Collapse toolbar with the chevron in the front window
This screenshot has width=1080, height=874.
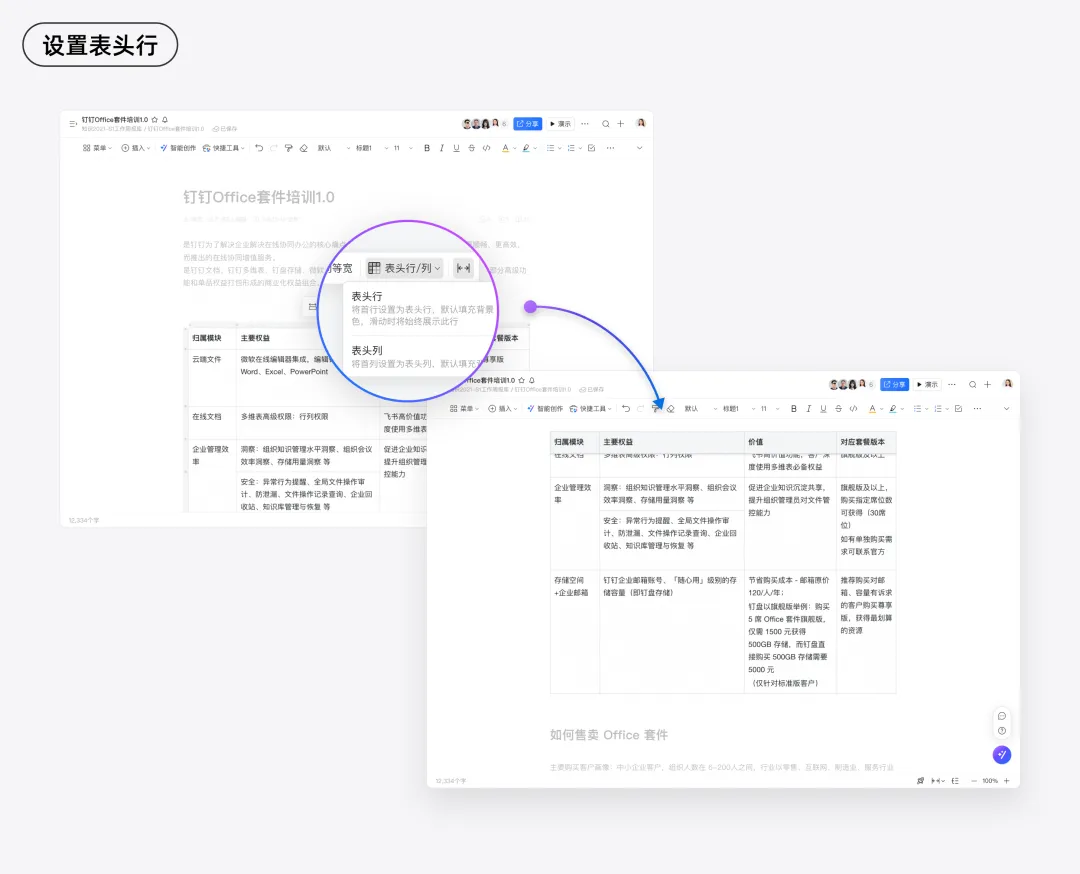1006,408
